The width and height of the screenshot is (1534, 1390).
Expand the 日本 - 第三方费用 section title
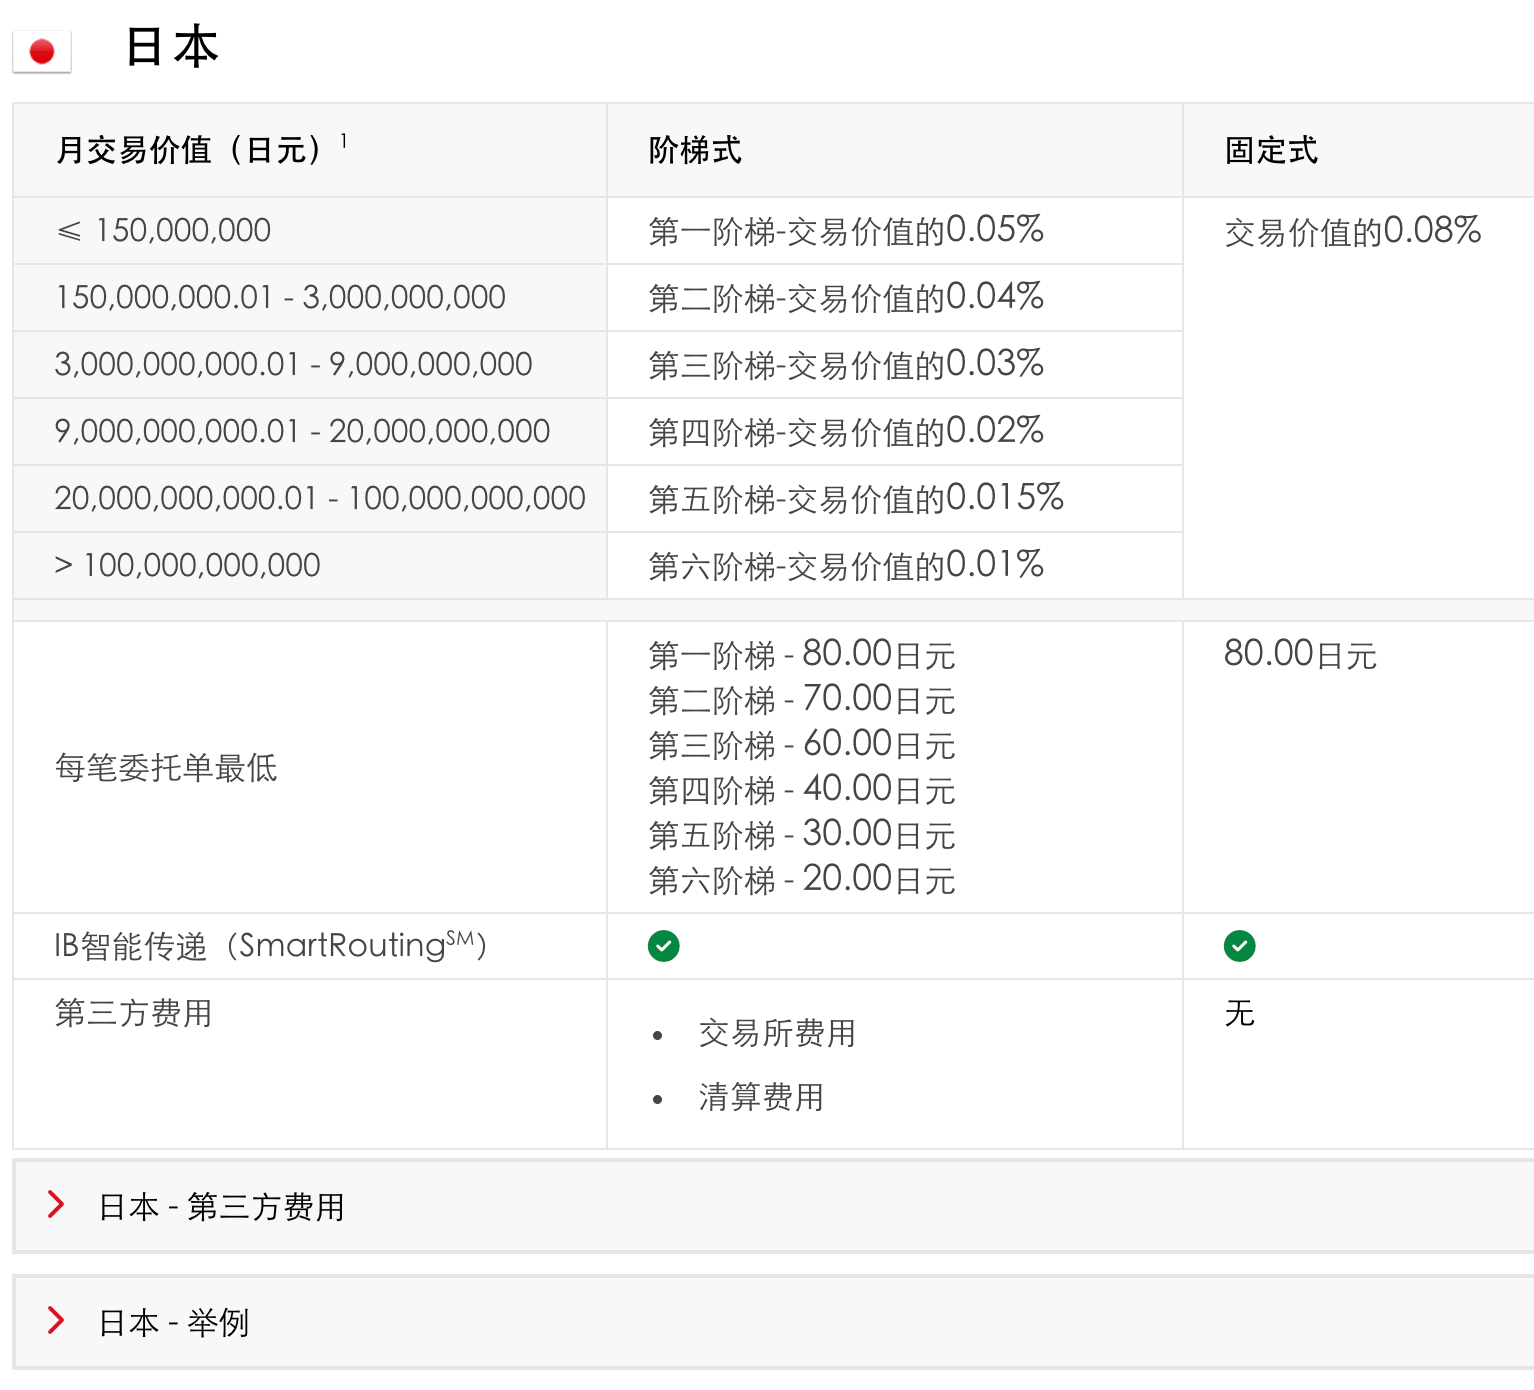pos(221,1207)
